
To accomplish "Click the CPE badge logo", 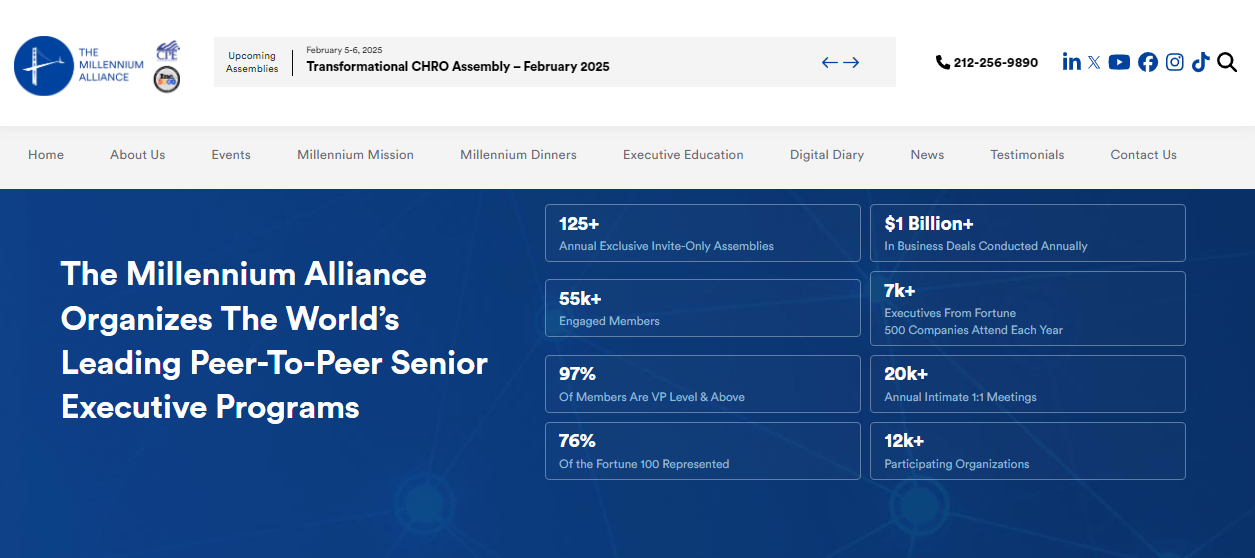I will (167, 51).
